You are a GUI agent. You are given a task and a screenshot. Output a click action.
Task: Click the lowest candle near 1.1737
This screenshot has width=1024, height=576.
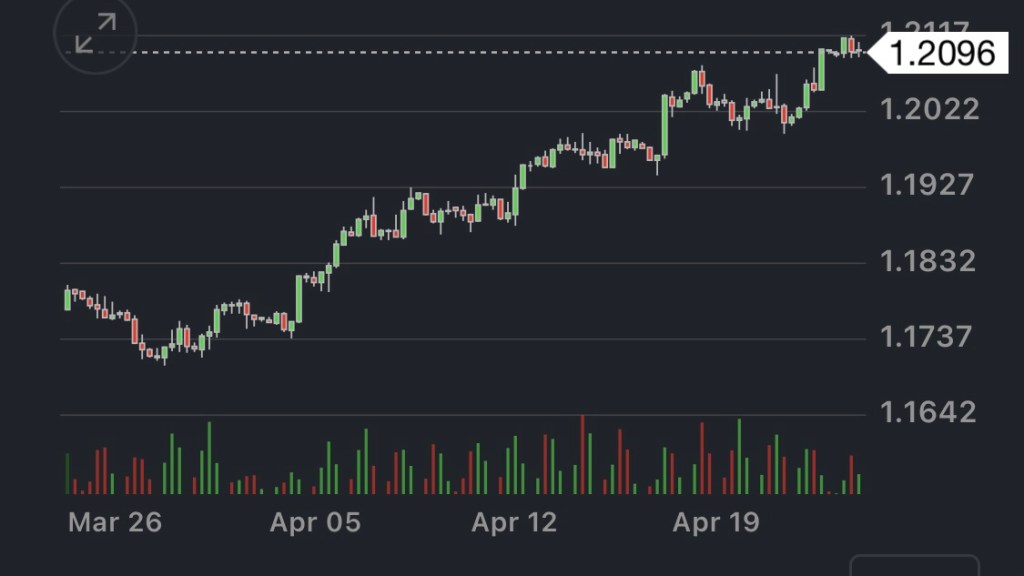coord(163,353)
